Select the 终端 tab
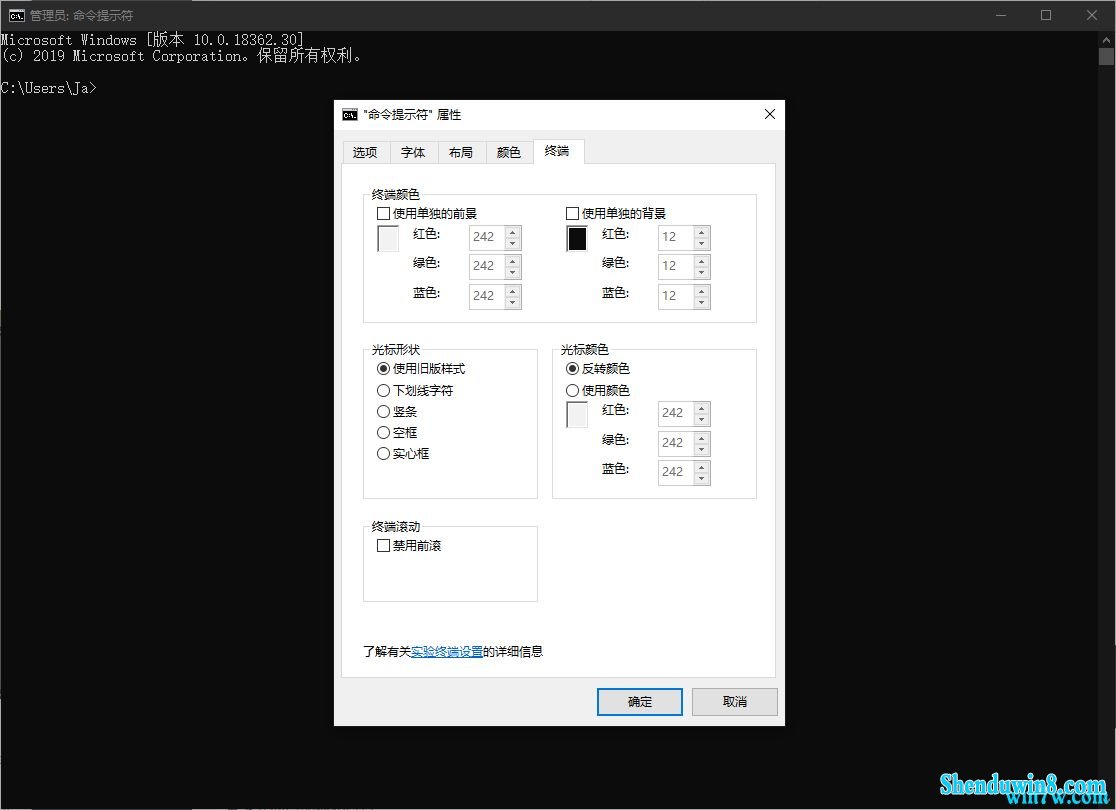The width and height of the screenshot is (1116, 810). 557,151
